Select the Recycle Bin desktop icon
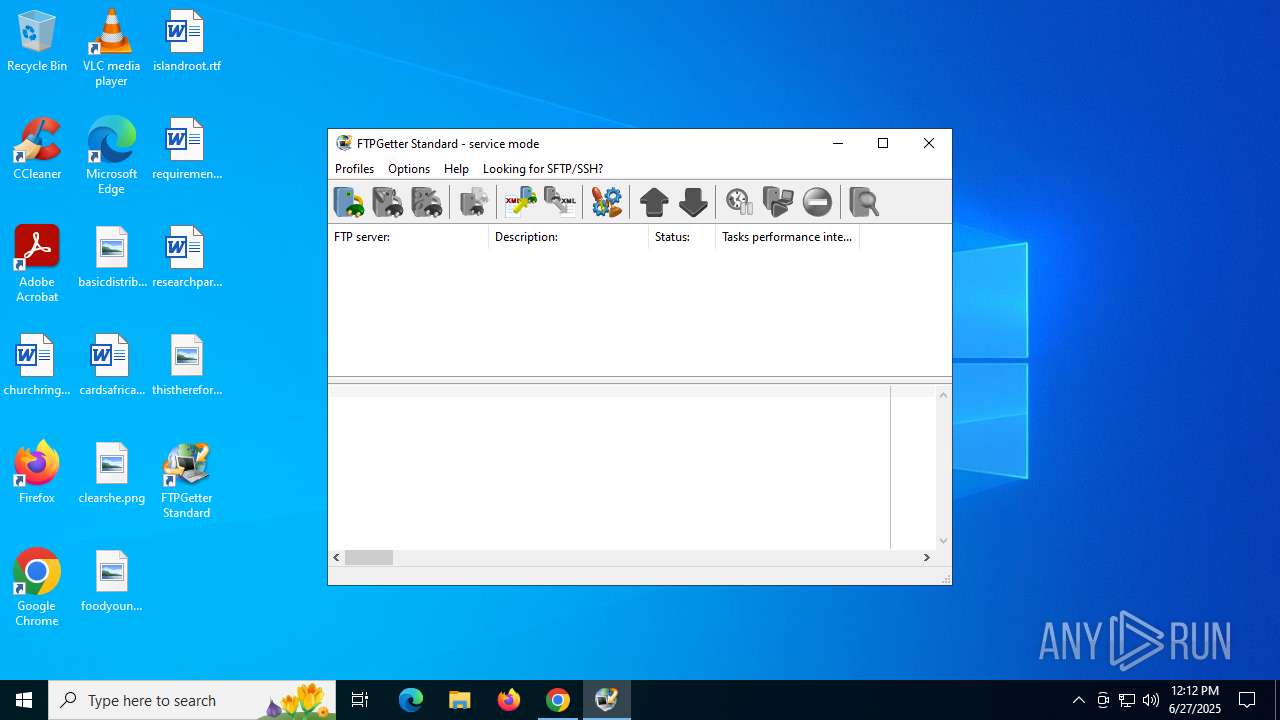The width and height of the screenshot is (1280, 720). (x=37, y=42)
